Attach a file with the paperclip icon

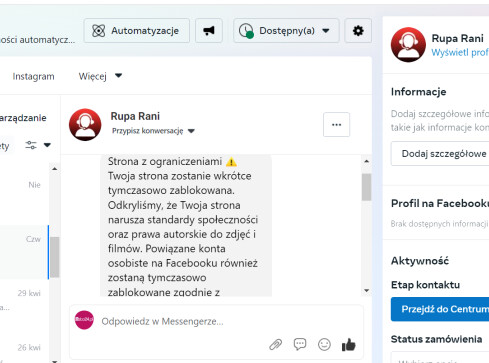pos(275,344)
